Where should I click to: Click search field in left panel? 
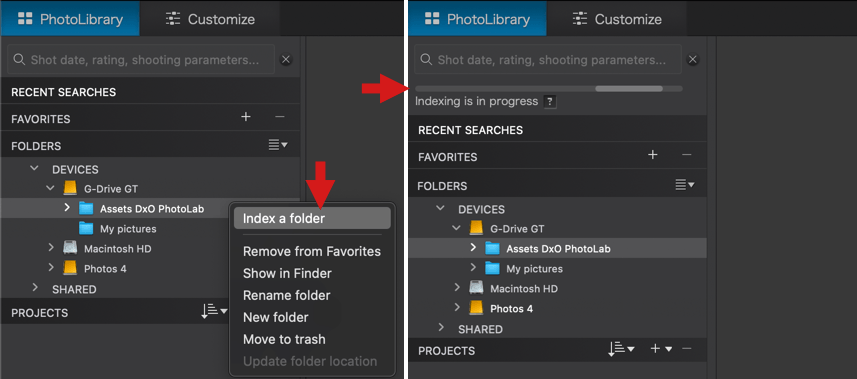pos(141,60)
